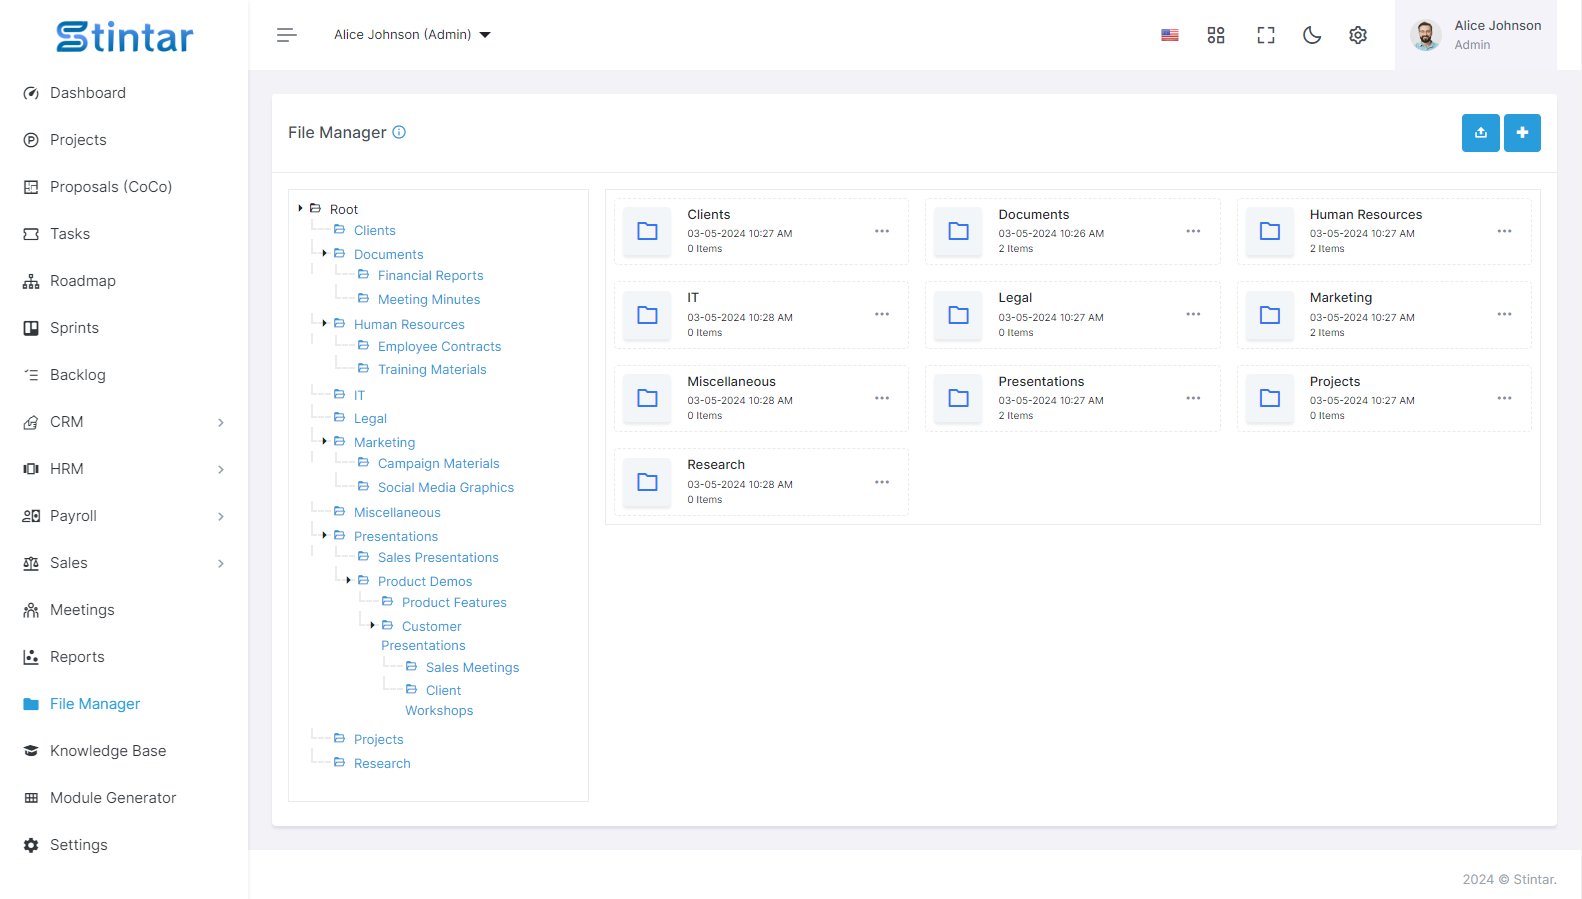Viewport: 1582px width, 899px height.
Task: Select Employee Contracts in the folder tree
Action: click(x=439, y=346)
